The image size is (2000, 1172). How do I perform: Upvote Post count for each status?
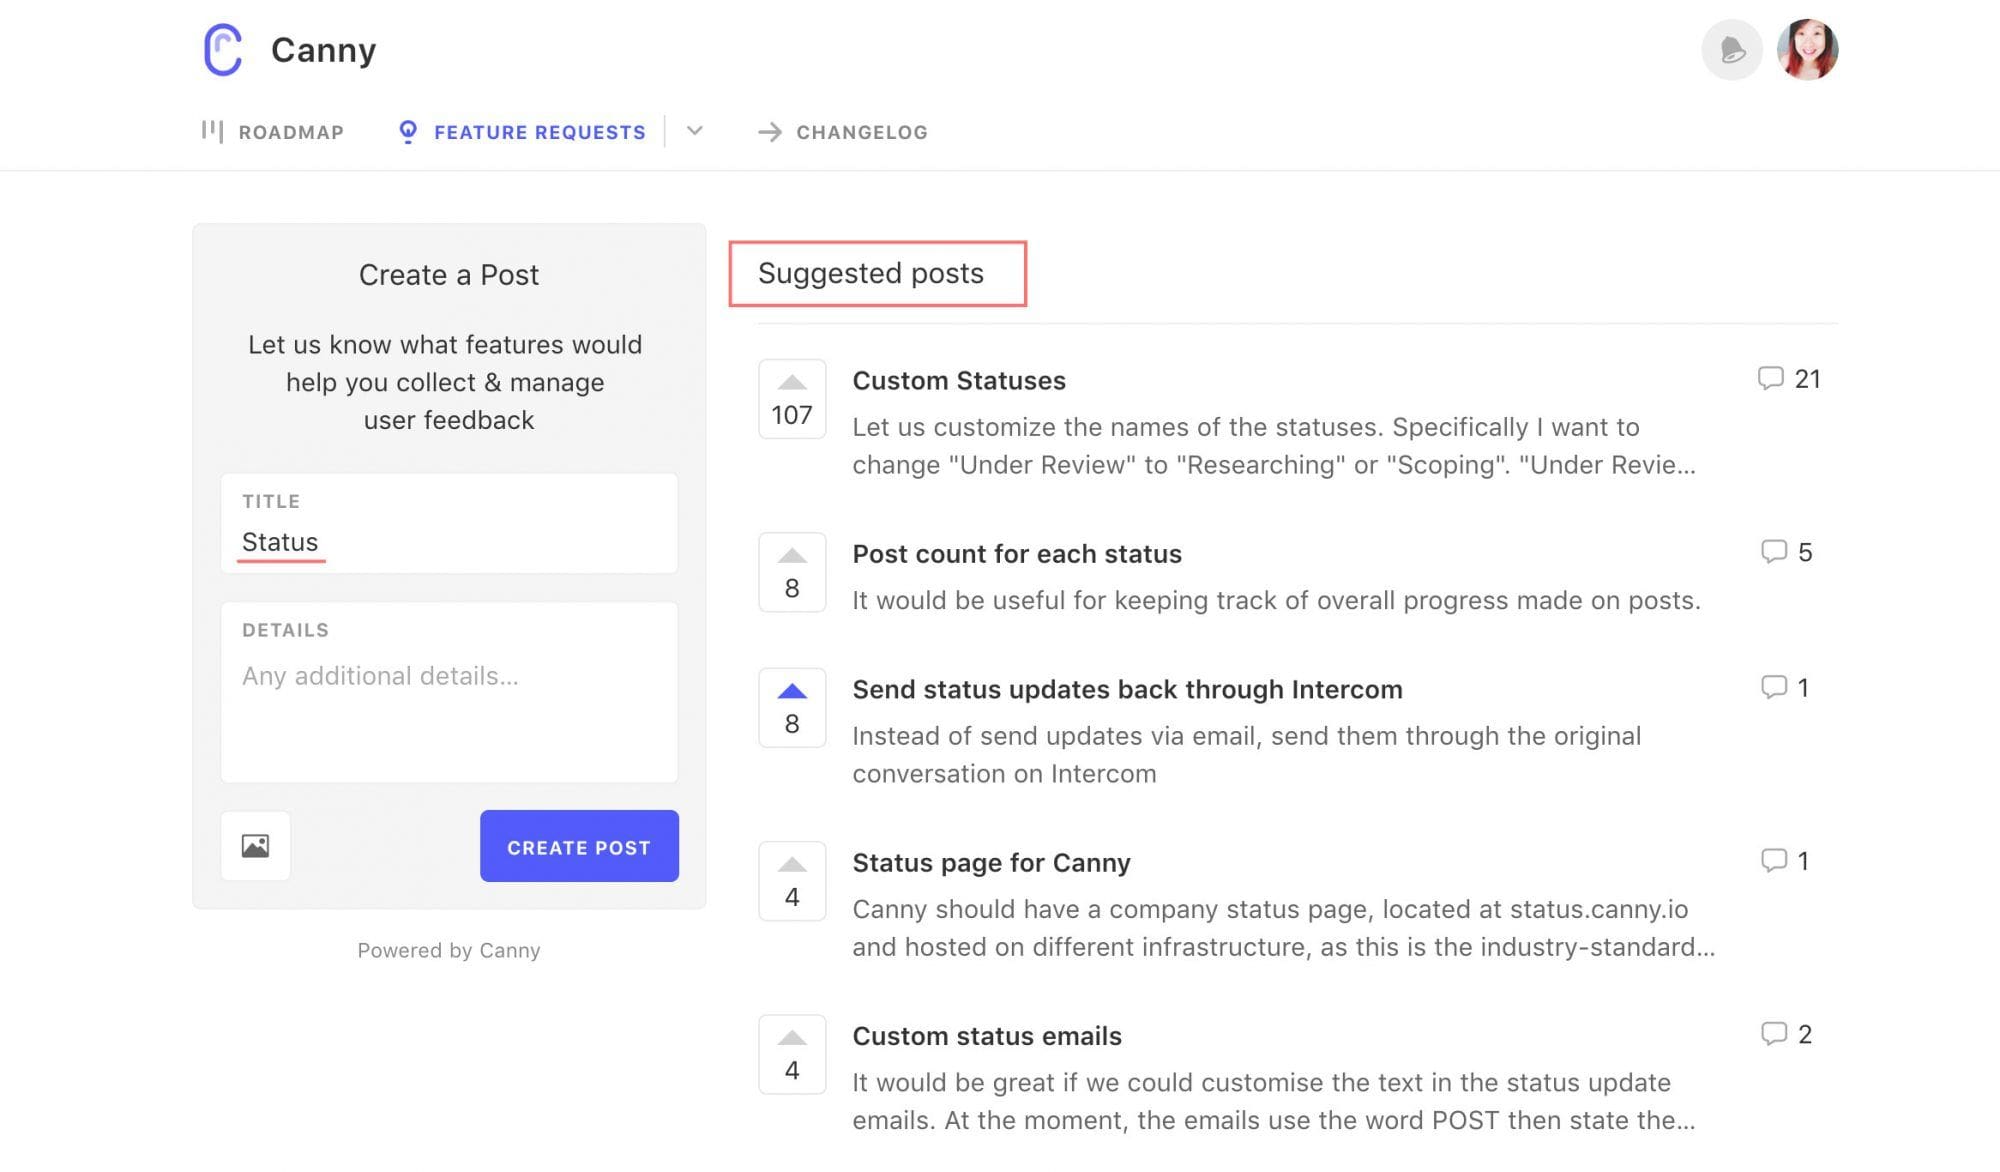(792, 572)
